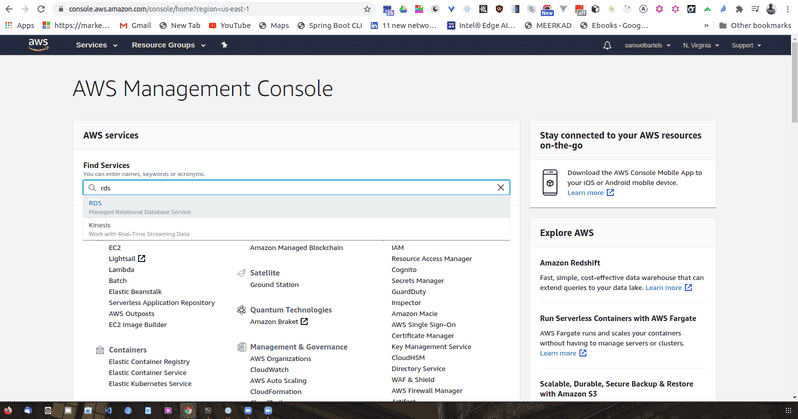The width and height of the screenshot is (798, 419).
Task: Reload the page
Action: point(41,9)
